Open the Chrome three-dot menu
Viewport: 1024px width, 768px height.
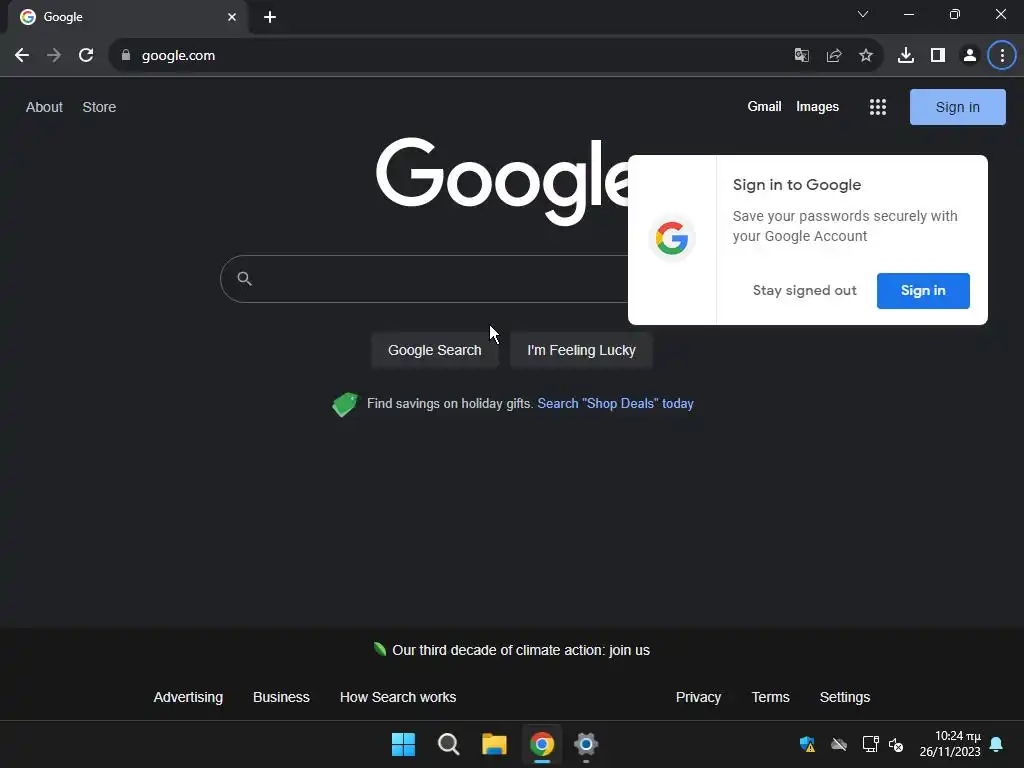pos(1002,56)
